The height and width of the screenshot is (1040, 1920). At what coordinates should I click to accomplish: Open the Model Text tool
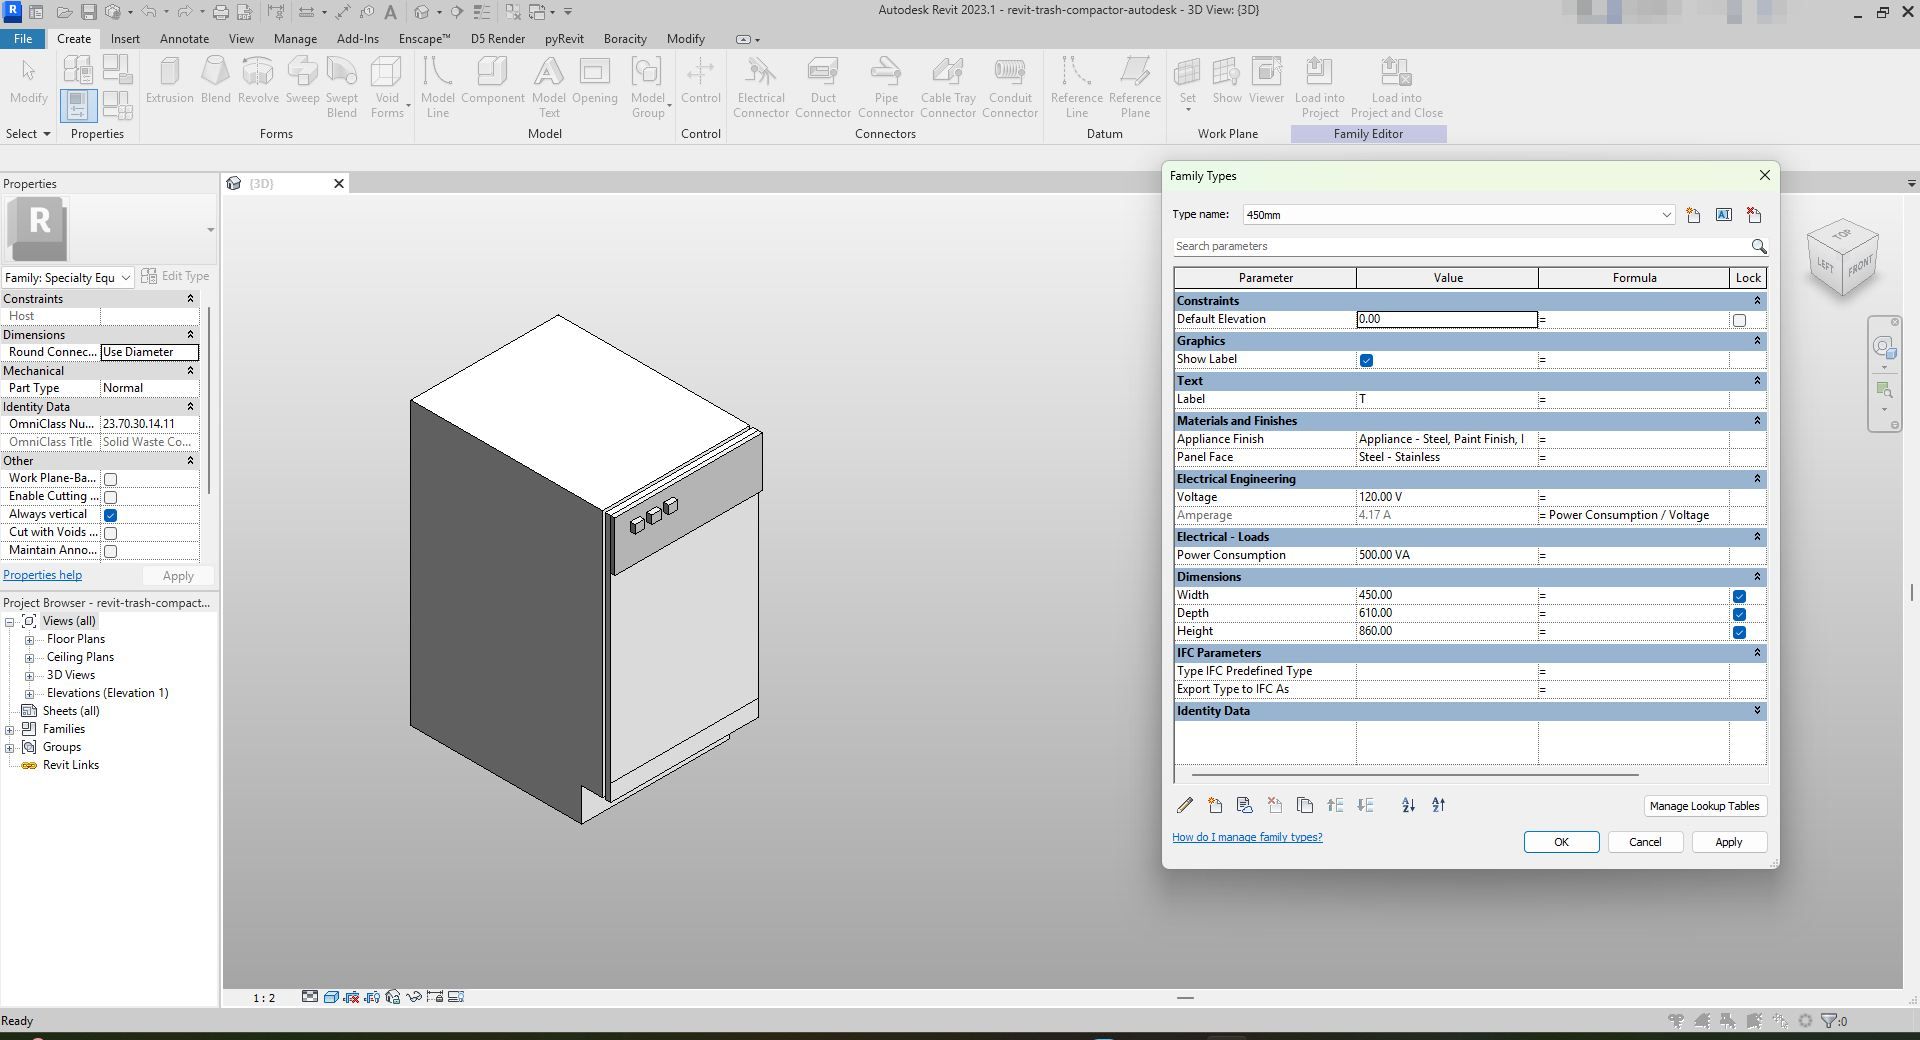point(548,87)
